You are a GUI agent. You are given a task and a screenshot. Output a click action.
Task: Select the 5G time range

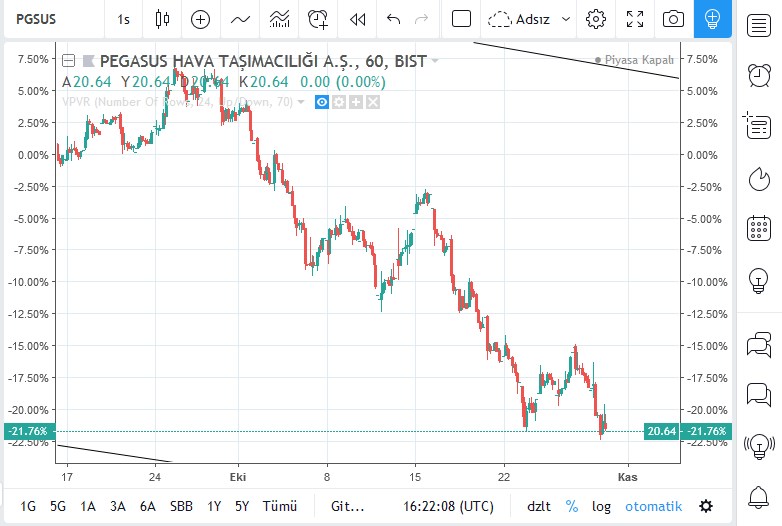pyautogui.click(x=58, y=507)
